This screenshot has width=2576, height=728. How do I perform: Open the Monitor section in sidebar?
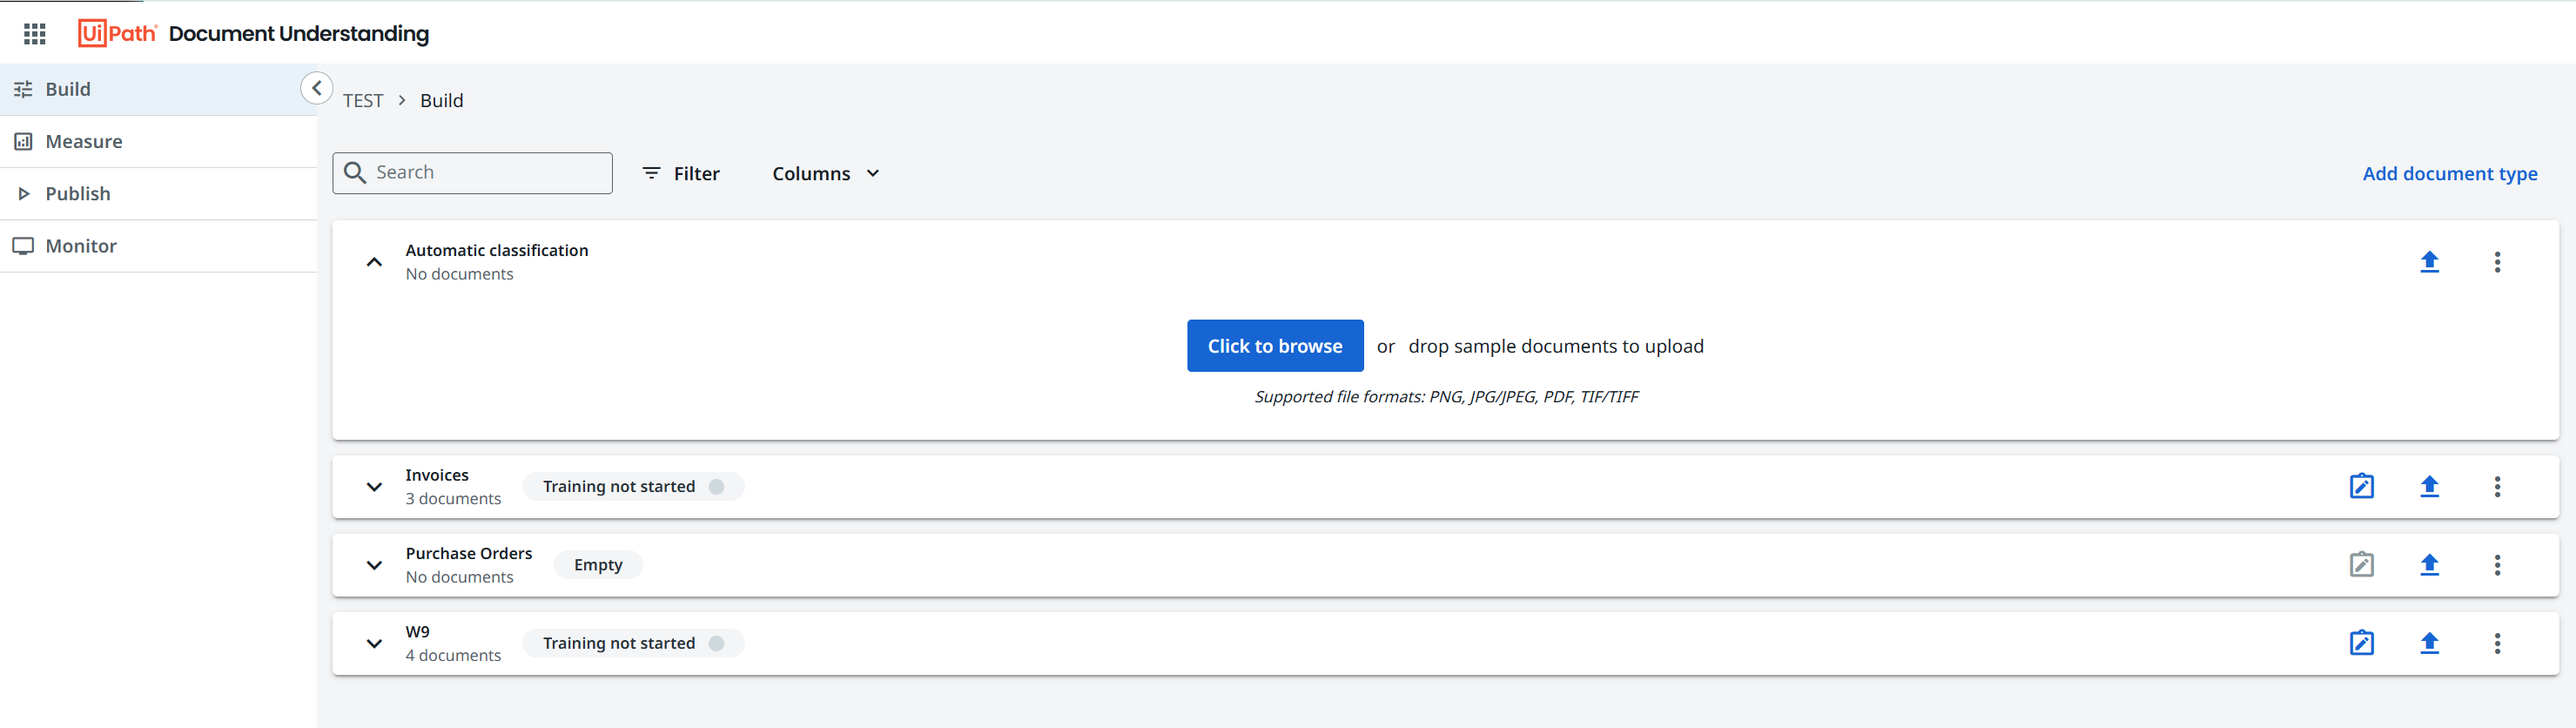[158, 245]
